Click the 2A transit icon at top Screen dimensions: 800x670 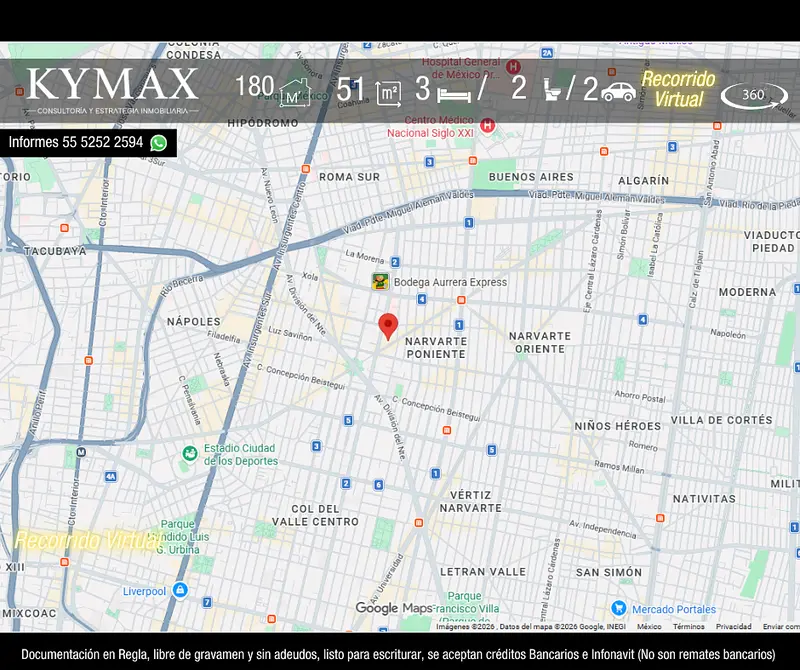pos(547,53)
